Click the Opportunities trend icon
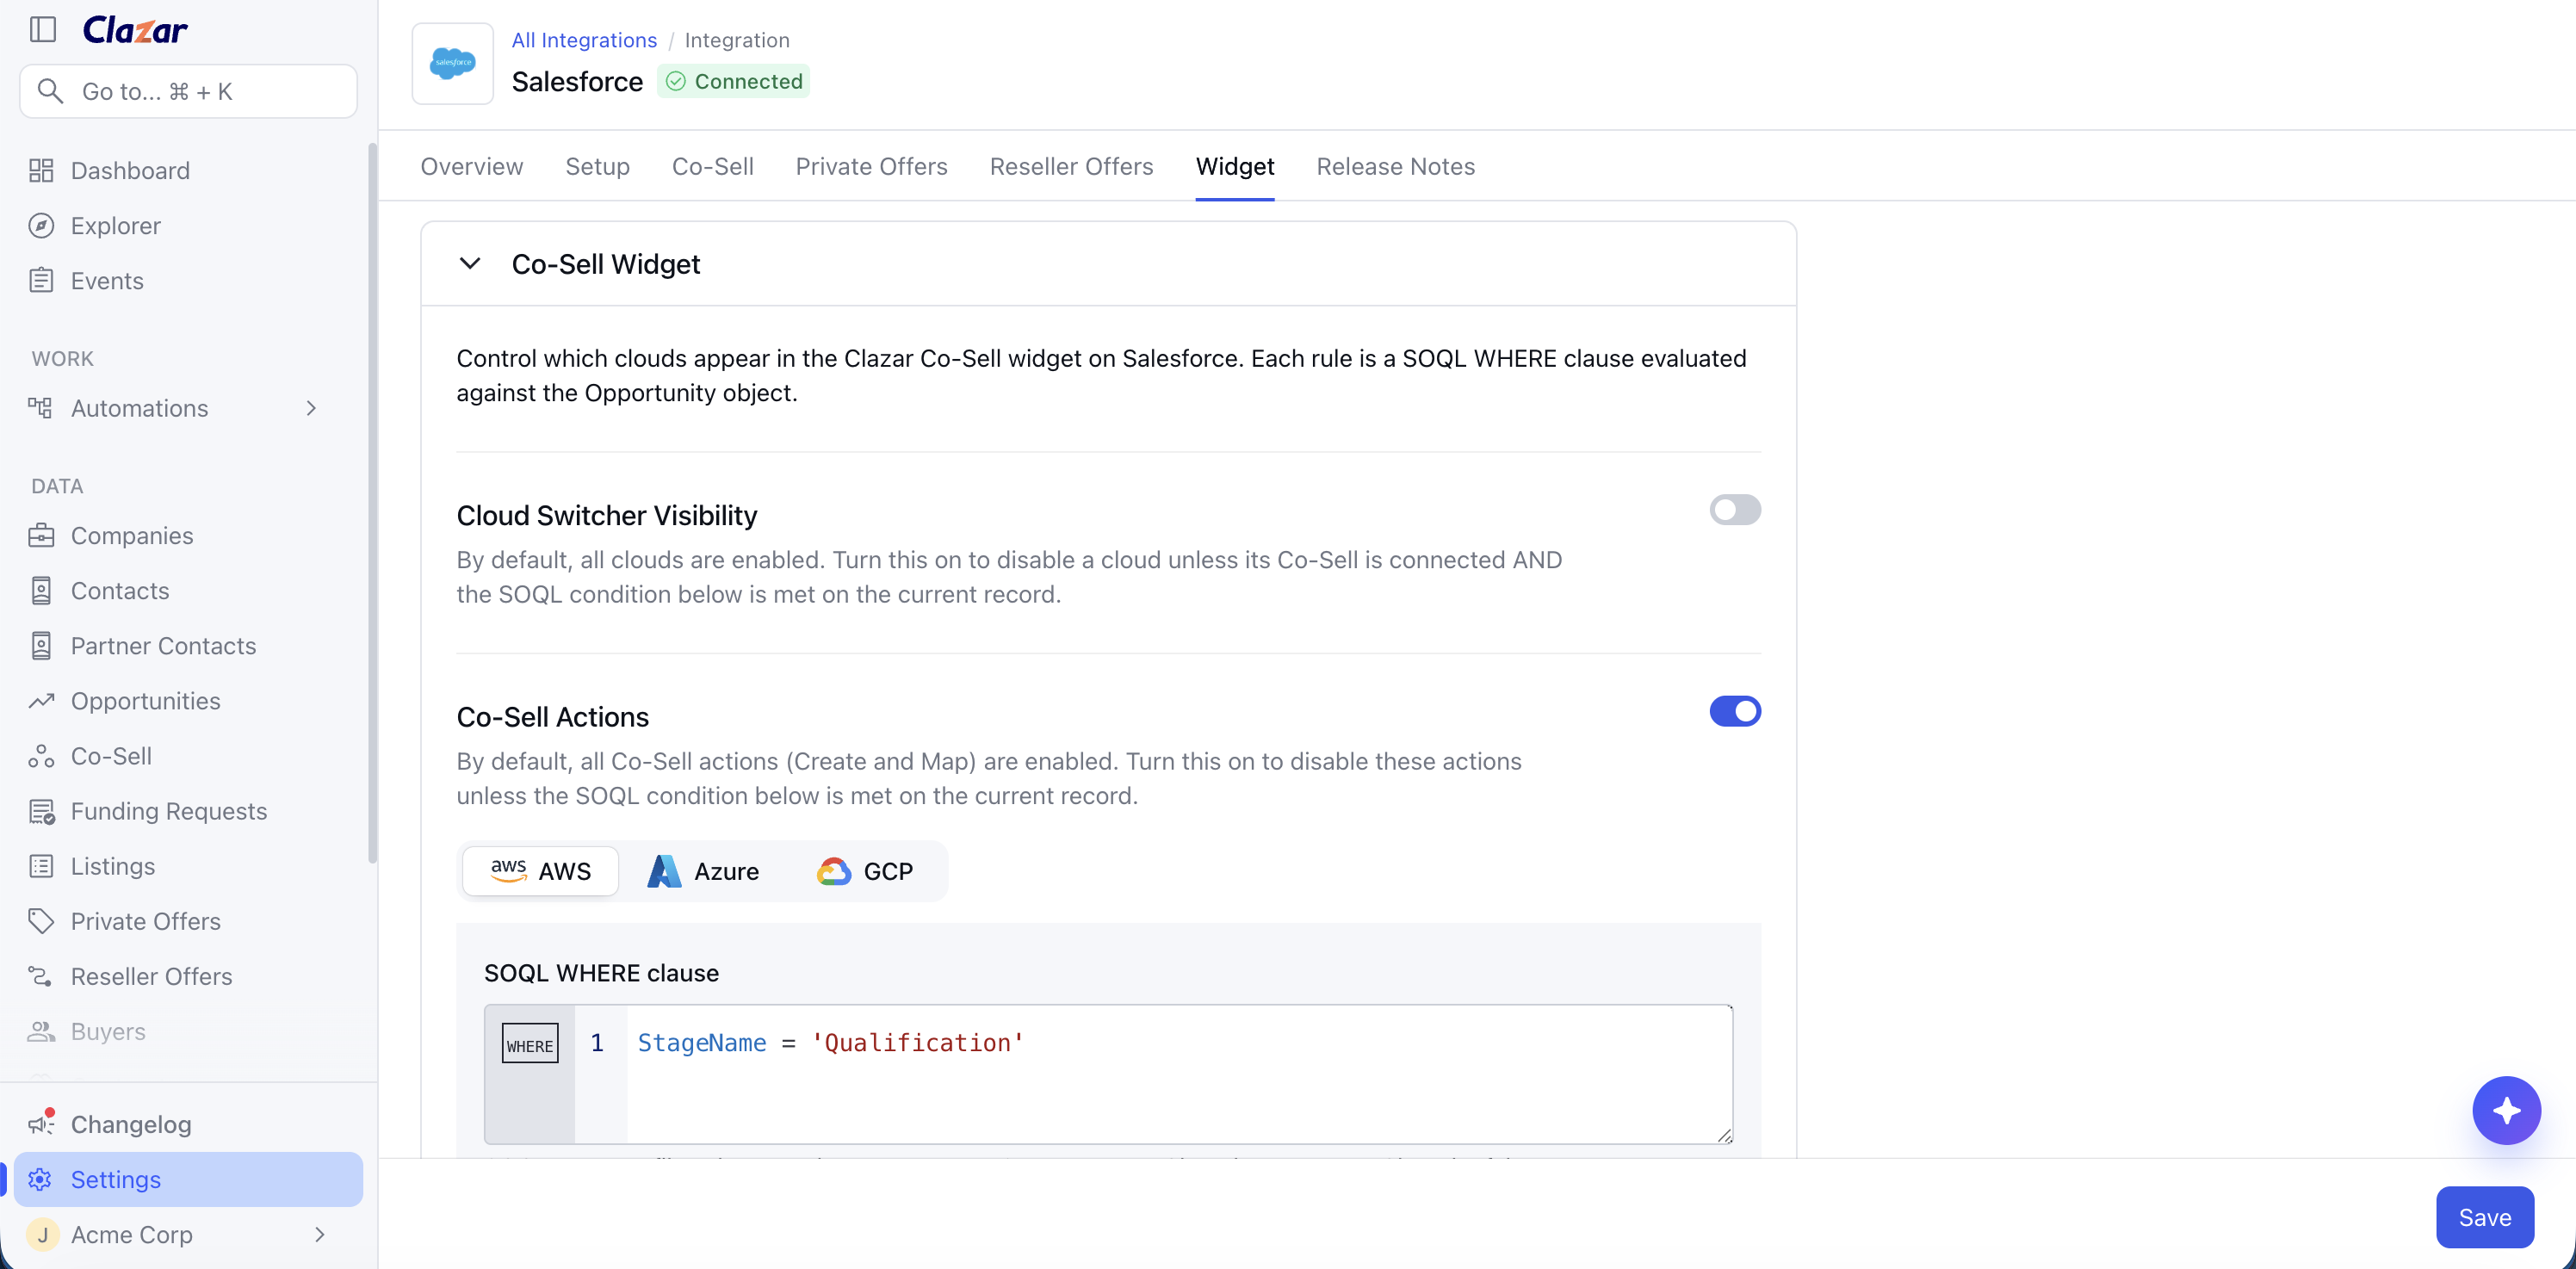2576x1269 pixels. 41,700
